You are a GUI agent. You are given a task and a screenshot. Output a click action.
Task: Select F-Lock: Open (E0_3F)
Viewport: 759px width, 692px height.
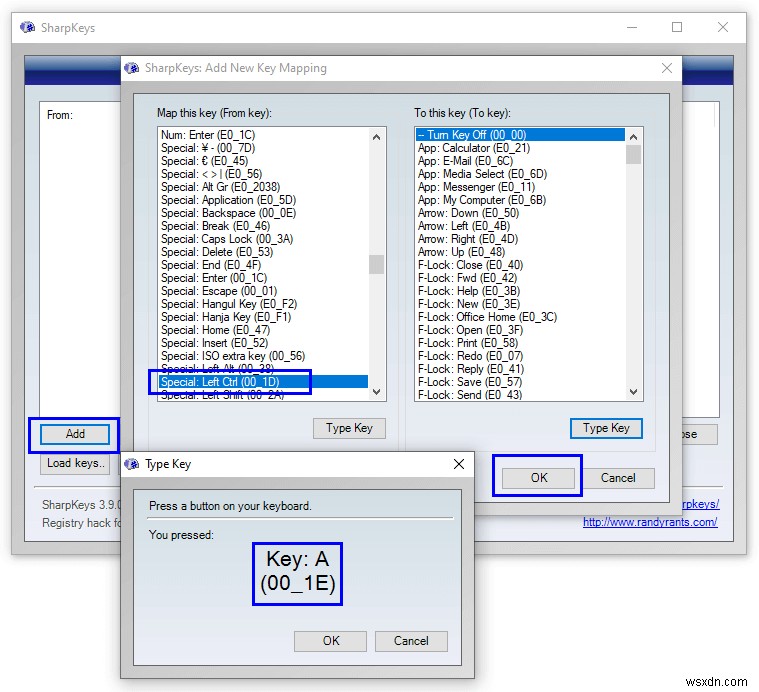[520, 330]
